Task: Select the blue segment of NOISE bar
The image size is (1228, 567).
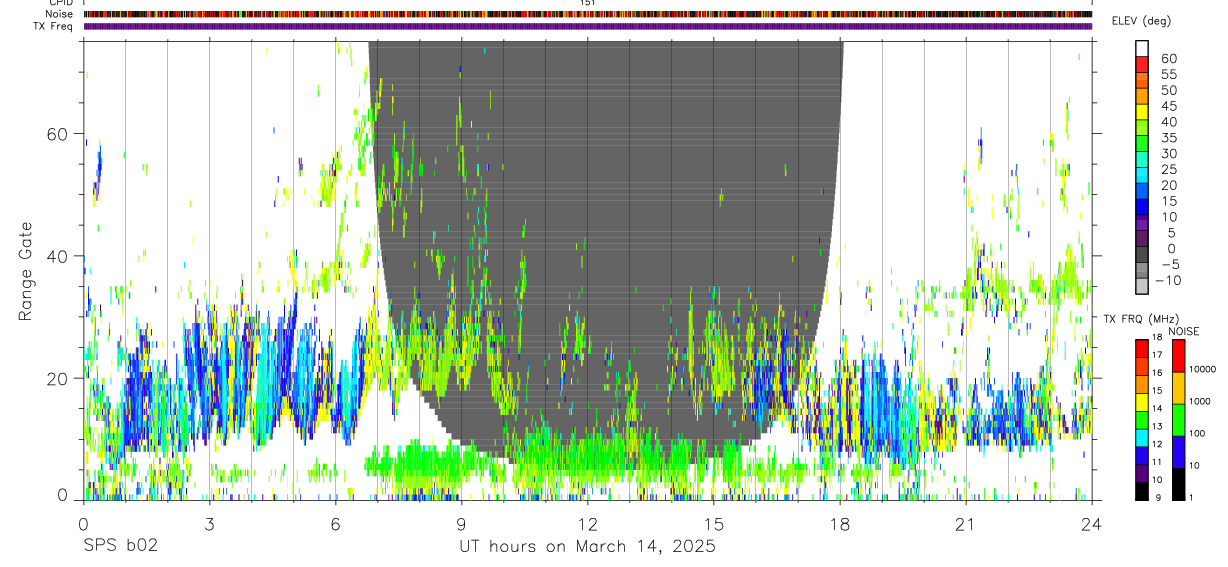Action: [x=1177, y=452]
